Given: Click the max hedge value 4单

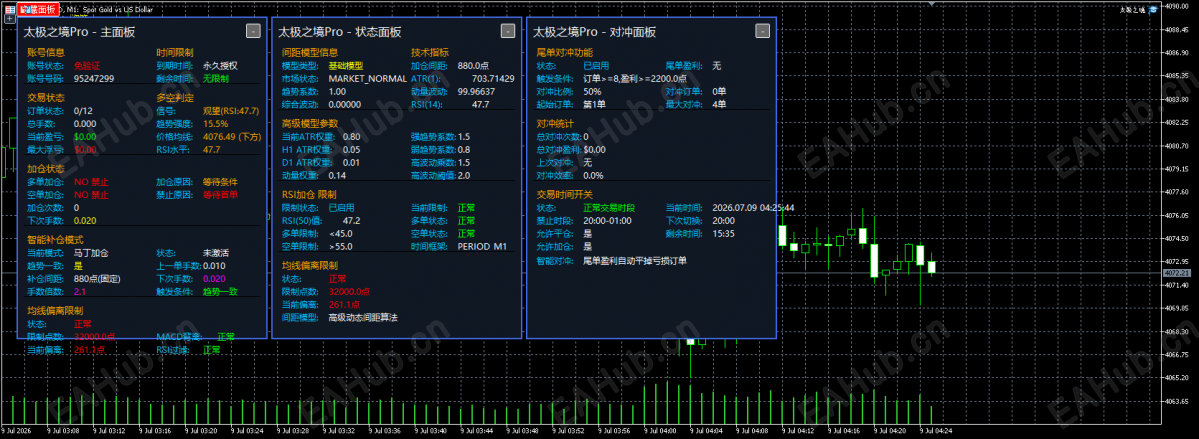Looking at the screenshot, I should (720, 104).
